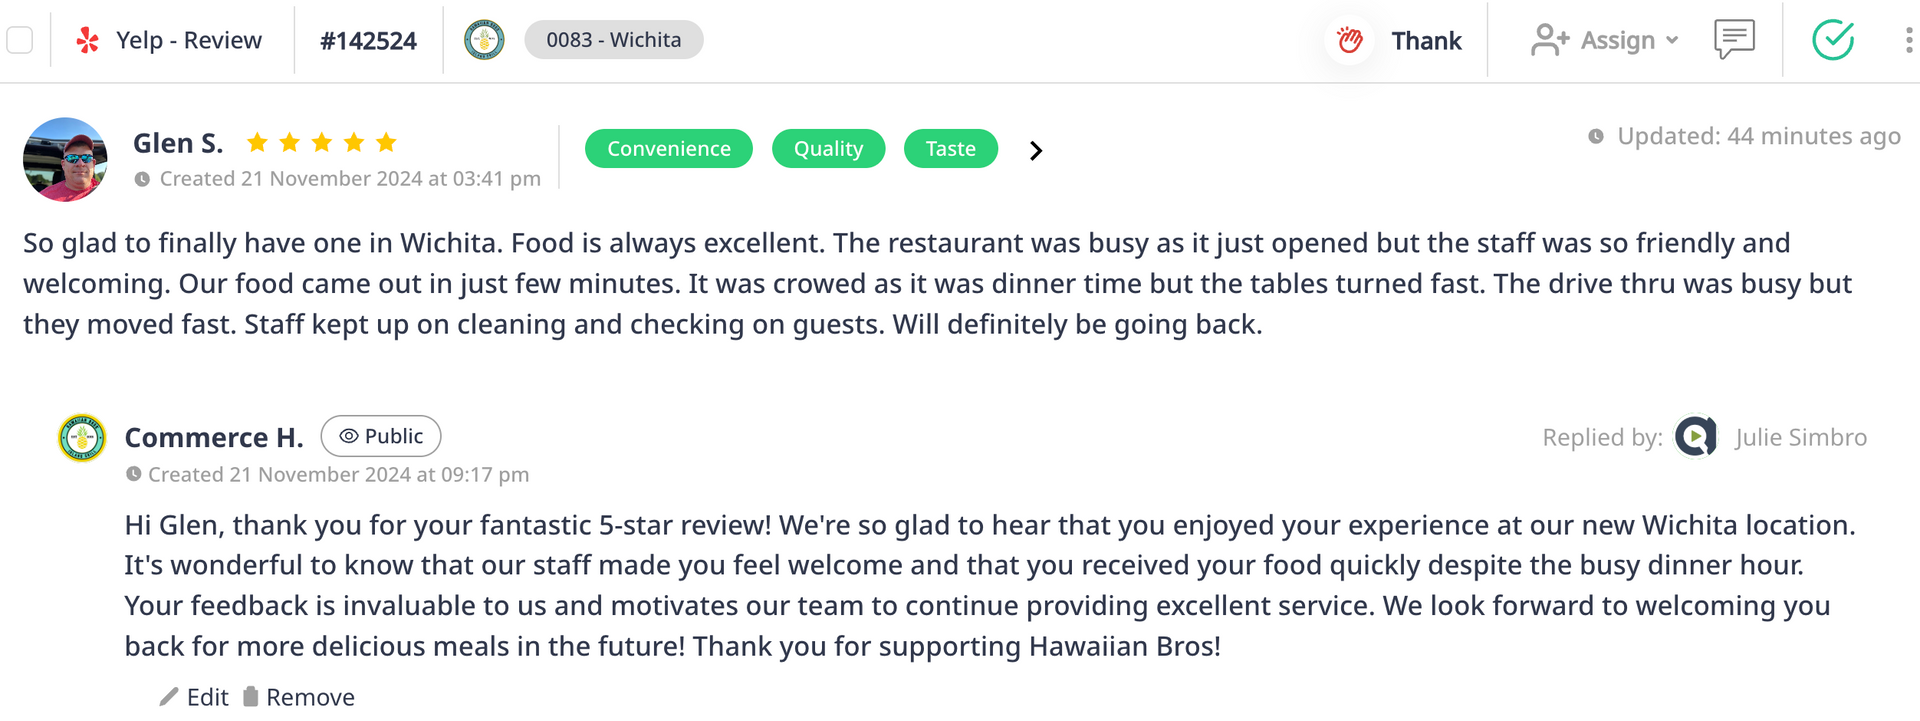The width and height of the screenshot is (1920, 721).
Task: Open the comment note icon
Action: (x=1734, y=40)
